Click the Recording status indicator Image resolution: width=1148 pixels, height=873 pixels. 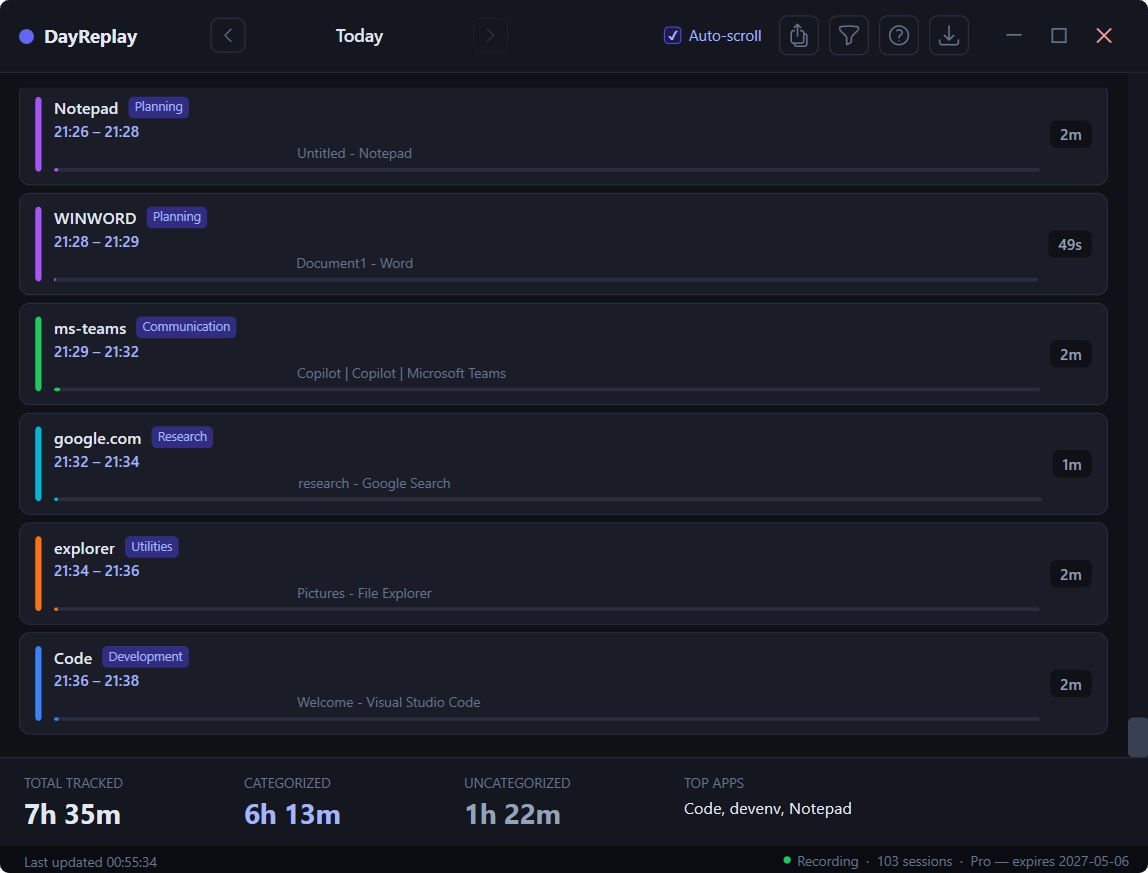pyautogui.click(x=821, y=861)
